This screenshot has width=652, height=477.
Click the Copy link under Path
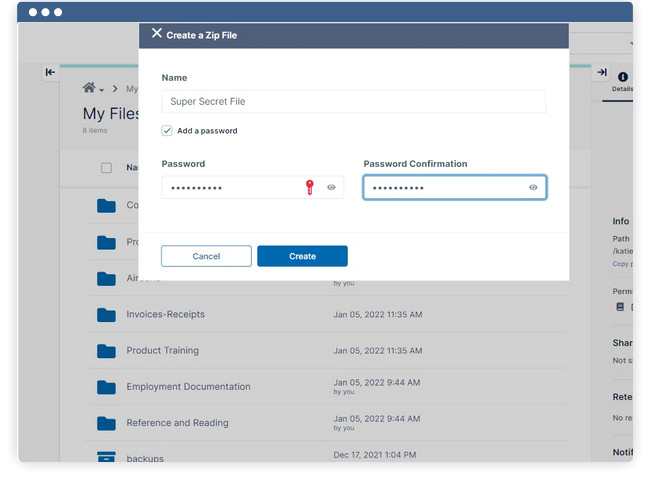622,264
